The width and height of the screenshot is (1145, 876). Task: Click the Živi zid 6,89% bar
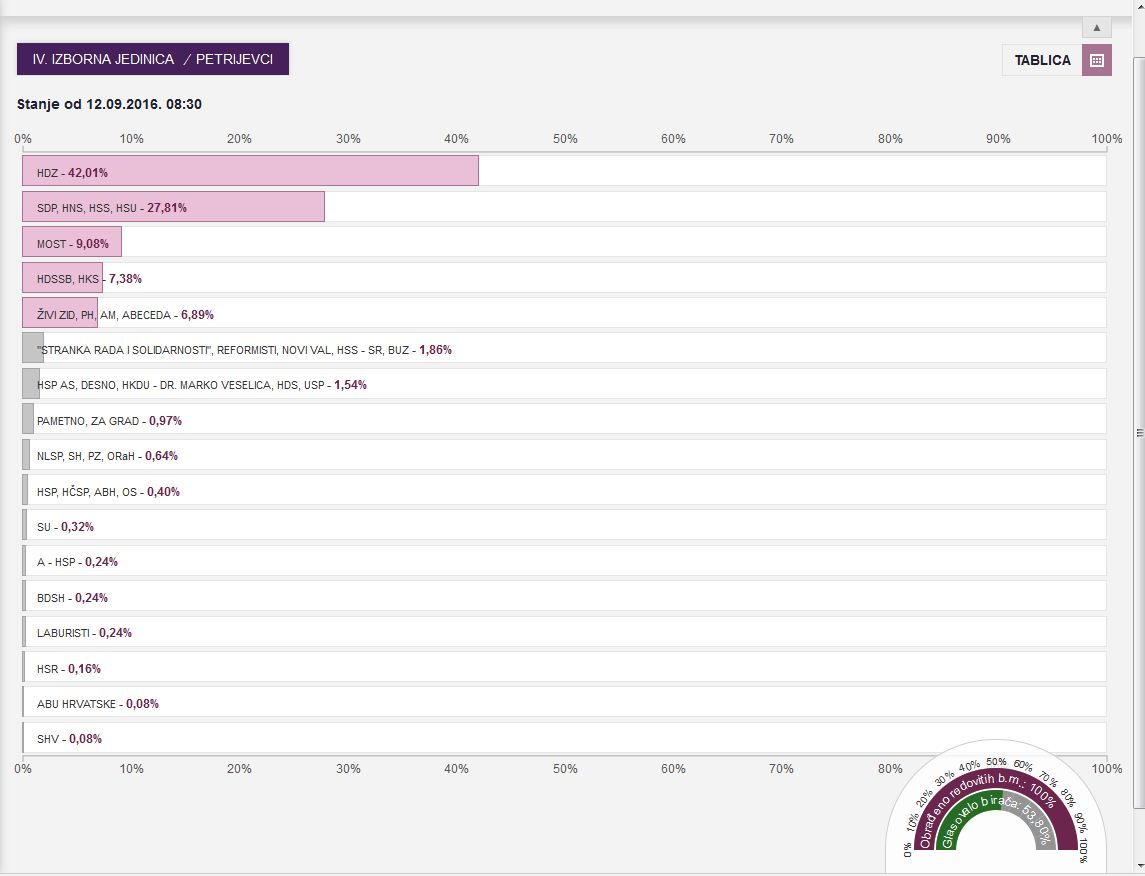[x=60, y=314]
